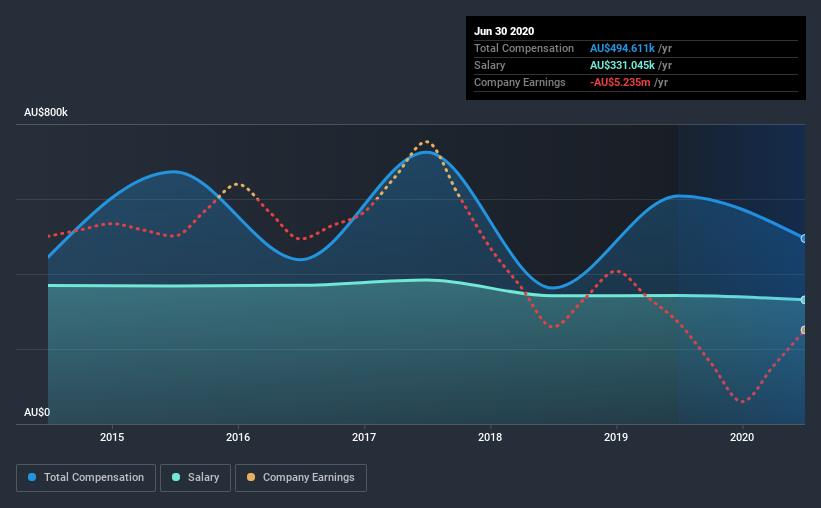Viewport: 821px width, 508px height.
Task: Click the AU$331.045k salary value
Action: 623,65
